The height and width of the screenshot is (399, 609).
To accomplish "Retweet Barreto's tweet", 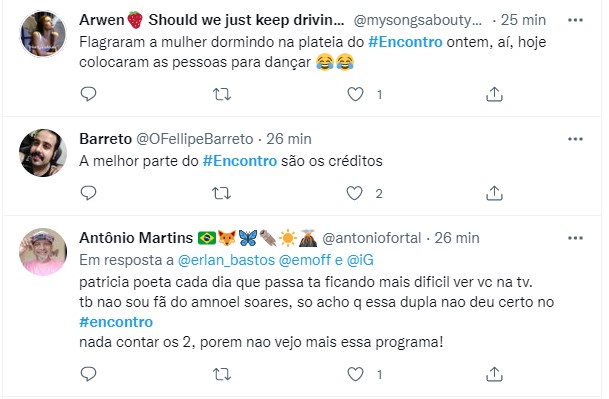I will (222, 193).
